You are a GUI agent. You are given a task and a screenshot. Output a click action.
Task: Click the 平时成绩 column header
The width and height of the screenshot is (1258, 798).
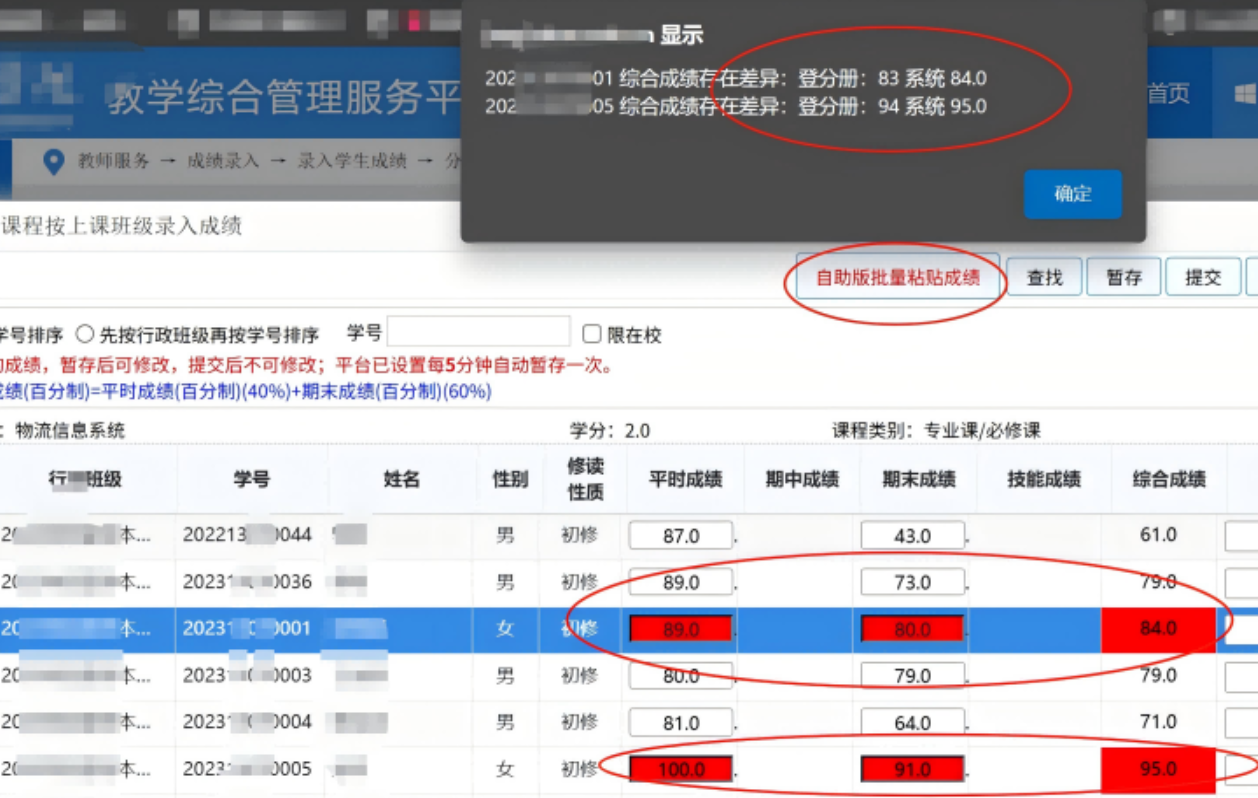pyautogui.click(x=686, y=479)
